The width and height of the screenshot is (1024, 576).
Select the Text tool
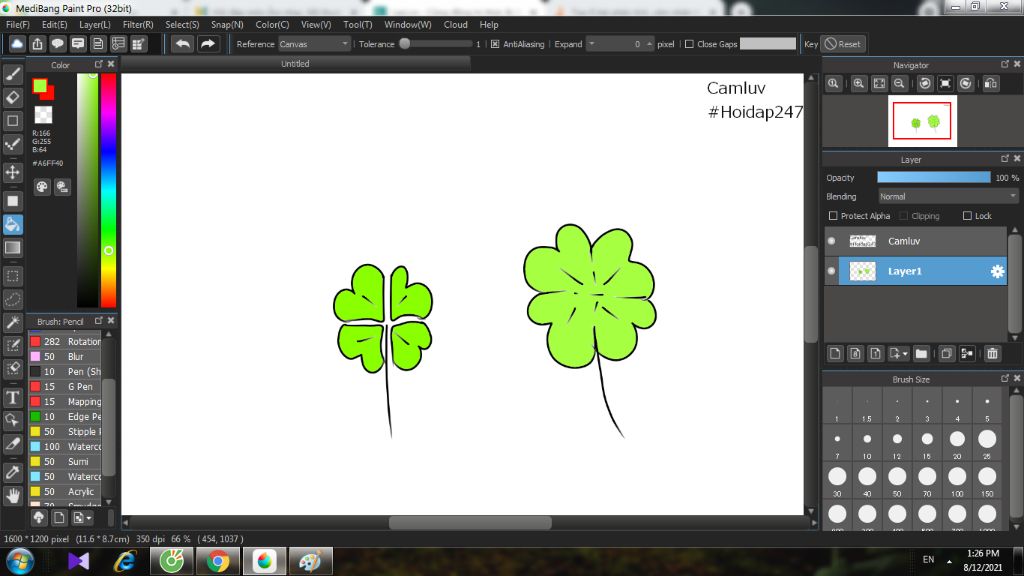coord(12,397)
